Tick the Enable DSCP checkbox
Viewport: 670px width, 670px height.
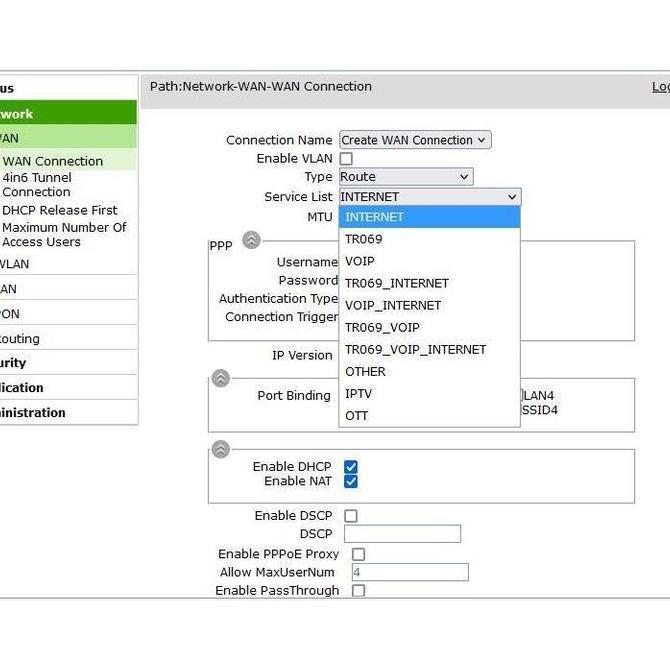click(351, 516)
